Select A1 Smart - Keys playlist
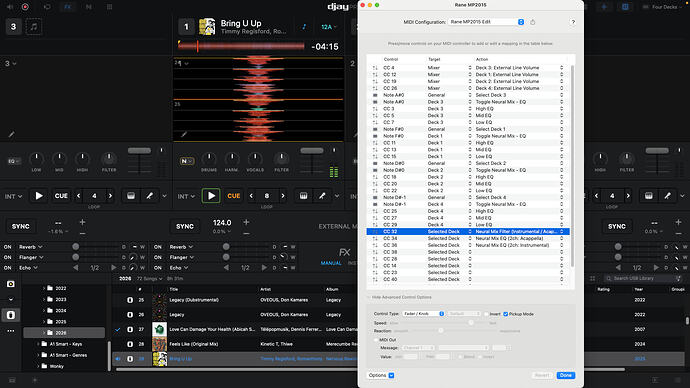The height and width of the screenshot is (388, 690). click(x=66, y=344)
